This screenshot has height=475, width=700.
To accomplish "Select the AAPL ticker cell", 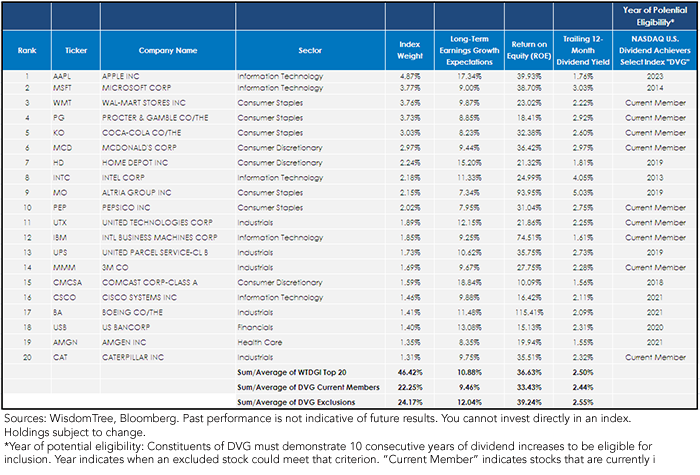I will point(62,76).
